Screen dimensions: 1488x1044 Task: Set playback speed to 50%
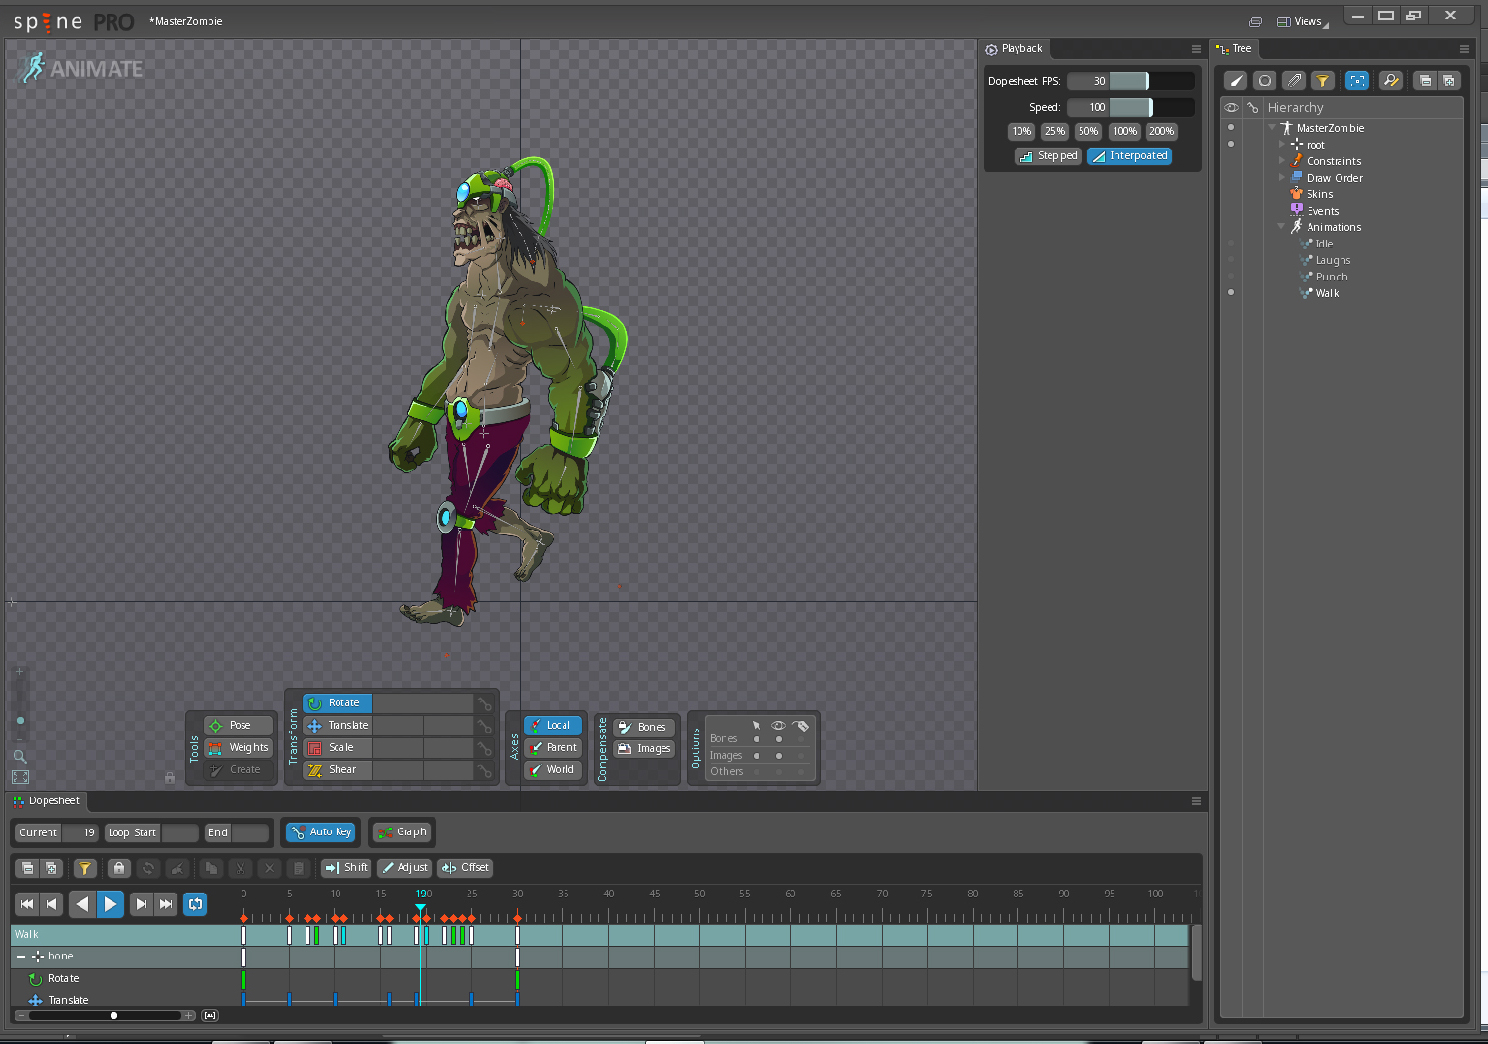(1088, 131)
